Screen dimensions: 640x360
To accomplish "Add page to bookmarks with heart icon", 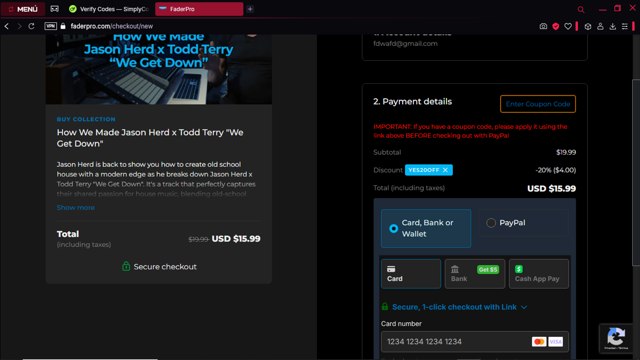I will tap(568, 26).
